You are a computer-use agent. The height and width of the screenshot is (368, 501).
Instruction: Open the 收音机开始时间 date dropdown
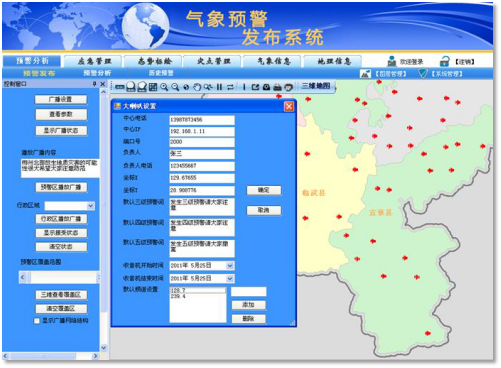[x=230, y=266]
